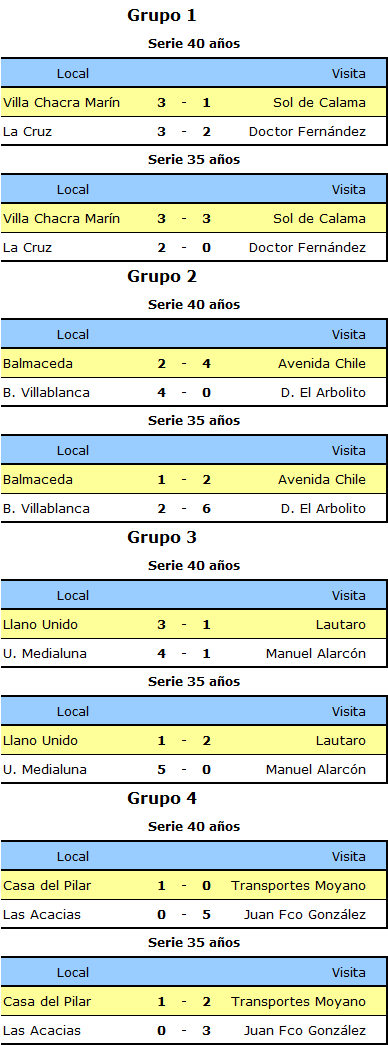Click the Grupo 4 heading
The image size is (388, 1045).
click(x=162, y=798)
